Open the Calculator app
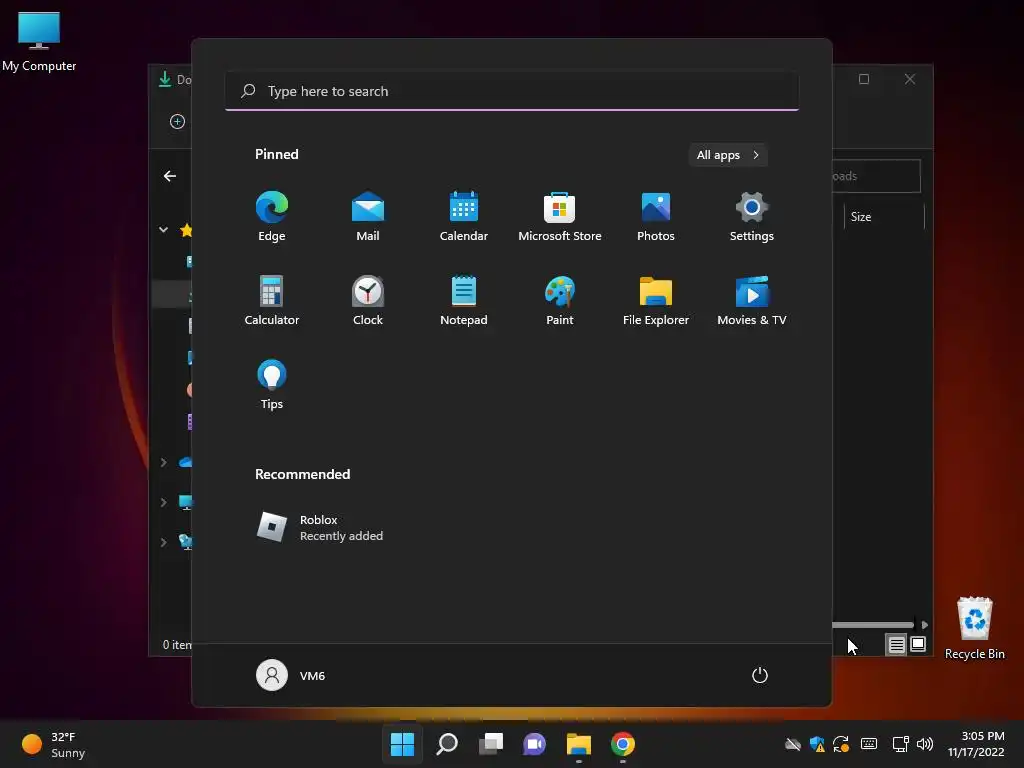The width and height of the screenshot is (1024, 768). [x=272, y=300]
